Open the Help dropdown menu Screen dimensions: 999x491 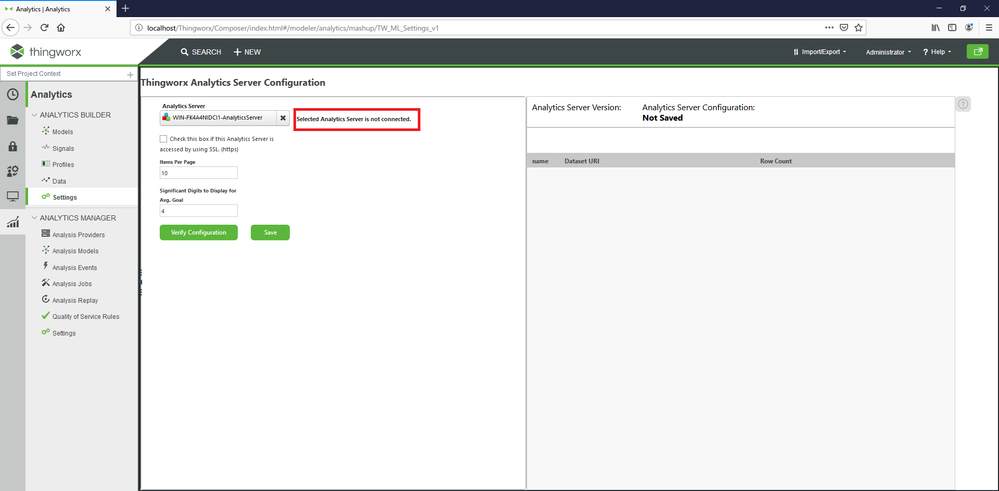(937, 52)
